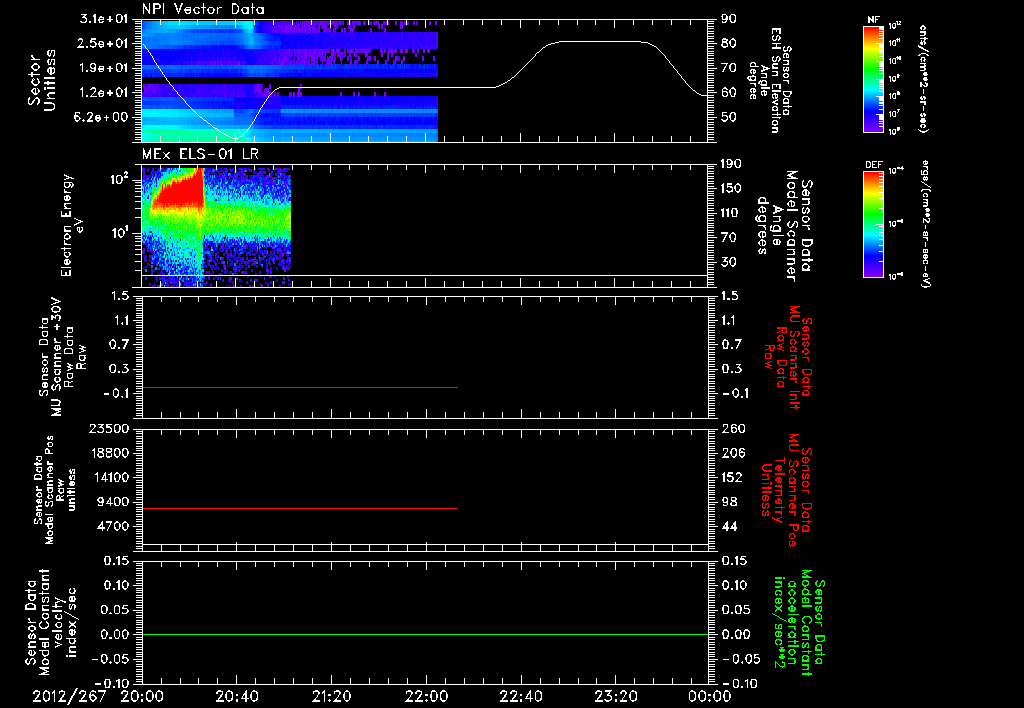This screenshot has width=1024, height=708.
Task: Click the NF flux color bar
Action: tap(873, 79)
